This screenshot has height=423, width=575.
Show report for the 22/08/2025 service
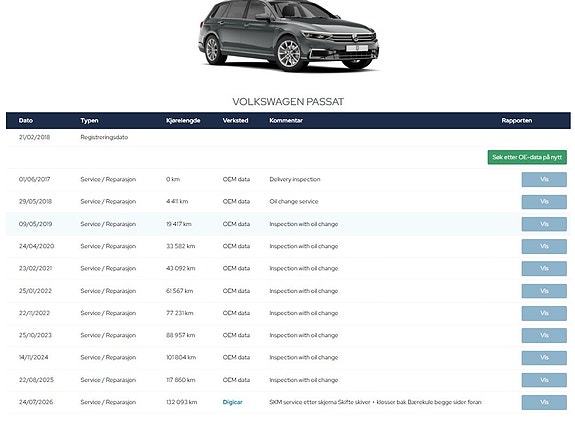544,380
